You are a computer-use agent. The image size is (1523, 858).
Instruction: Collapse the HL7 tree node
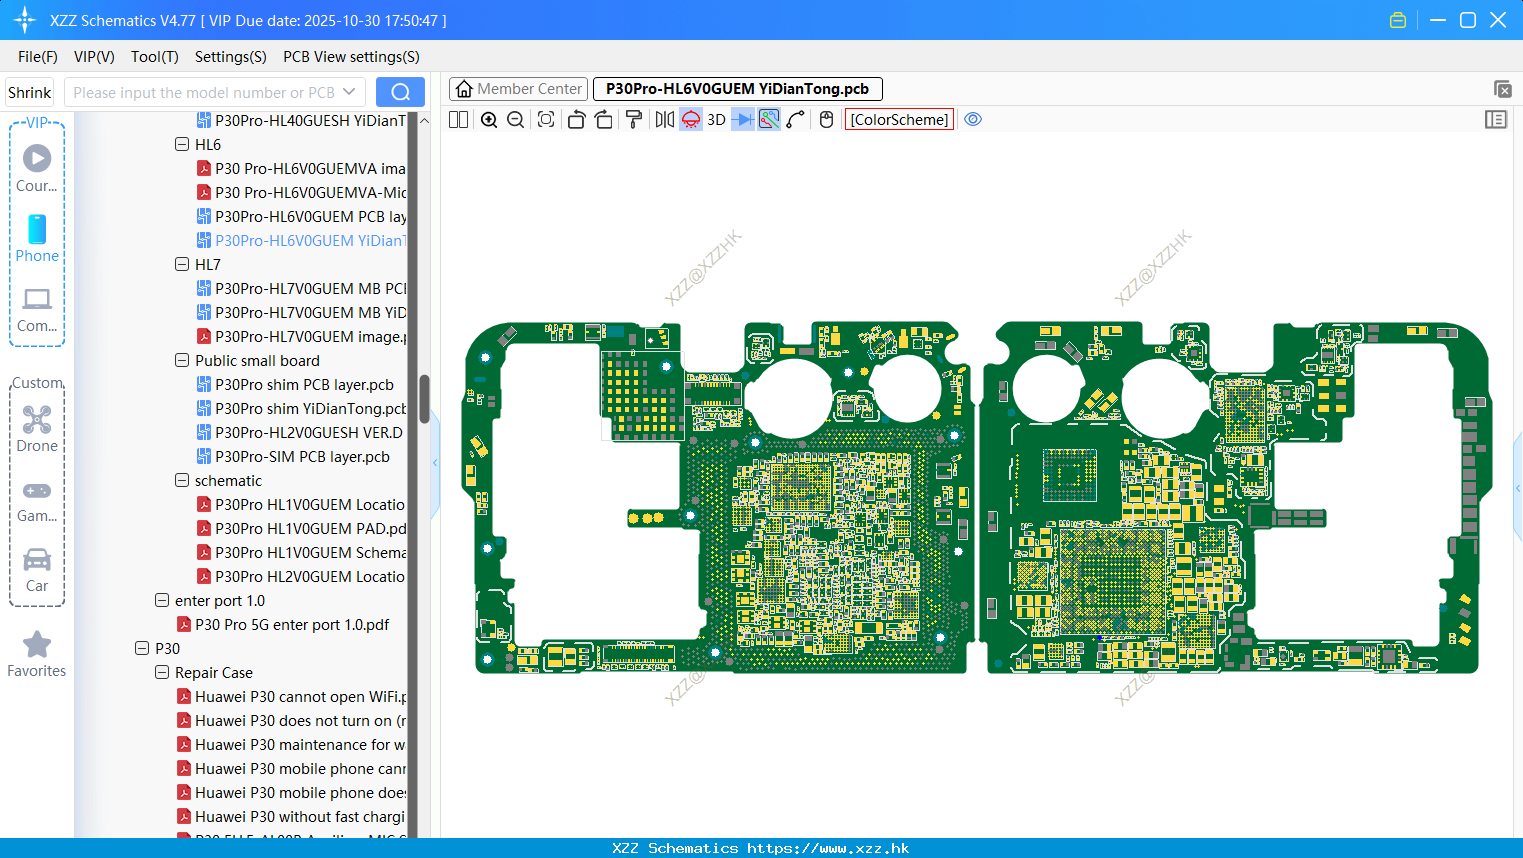click(182, 264)
